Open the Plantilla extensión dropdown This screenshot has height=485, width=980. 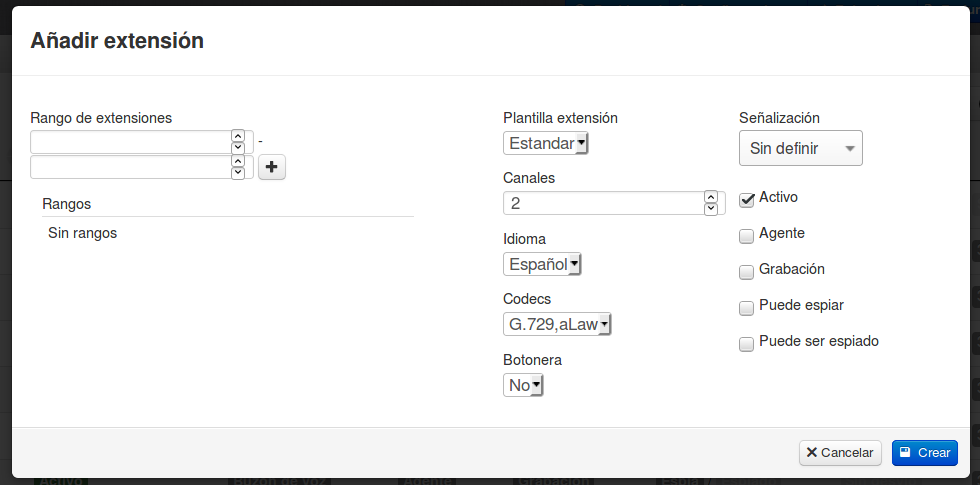click(x=546, y=143)
